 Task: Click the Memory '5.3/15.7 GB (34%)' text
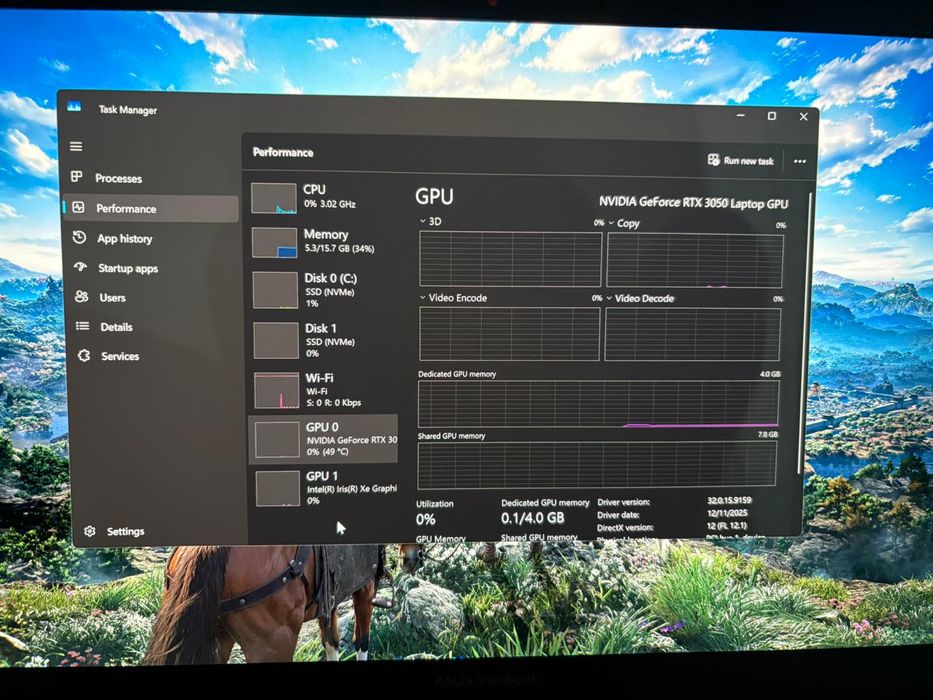point(339,248)
